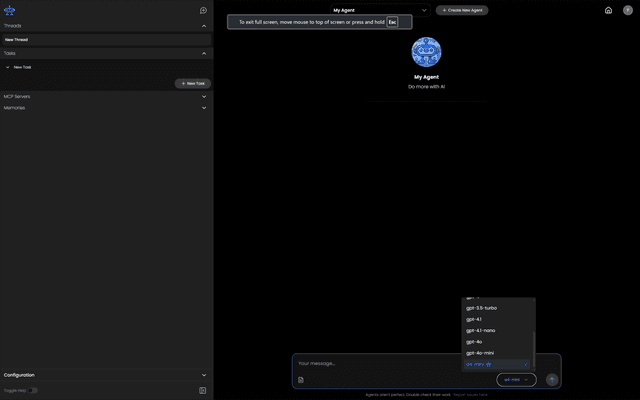Expand the Configuration section

click(x=204, y=375)
